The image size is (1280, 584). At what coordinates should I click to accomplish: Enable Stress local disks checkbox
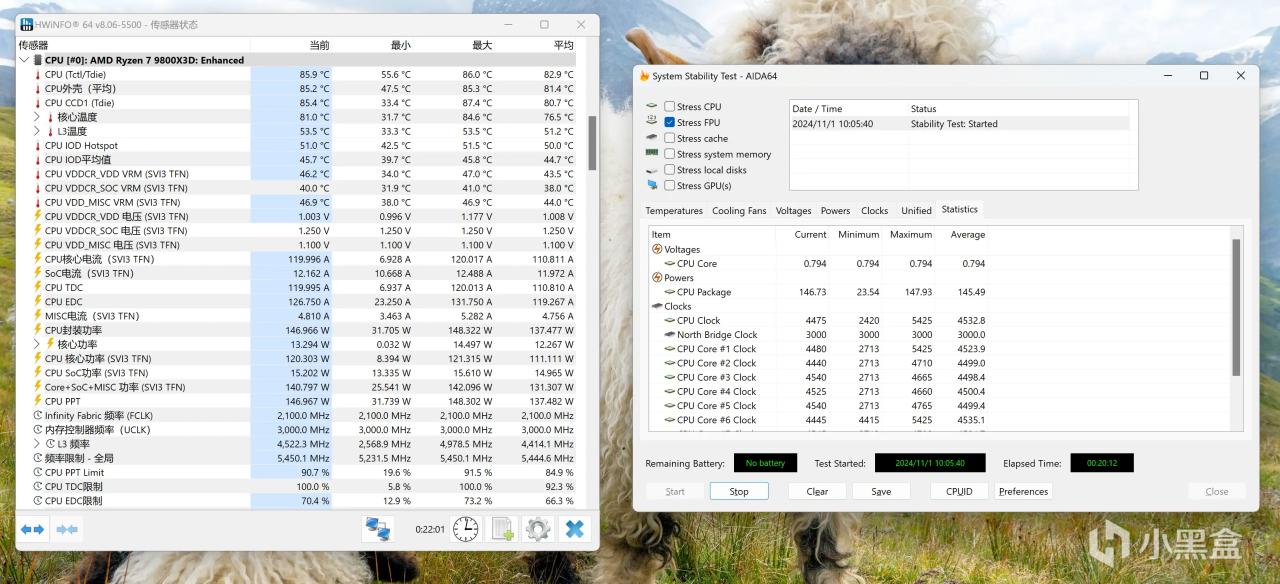[669, 170]
